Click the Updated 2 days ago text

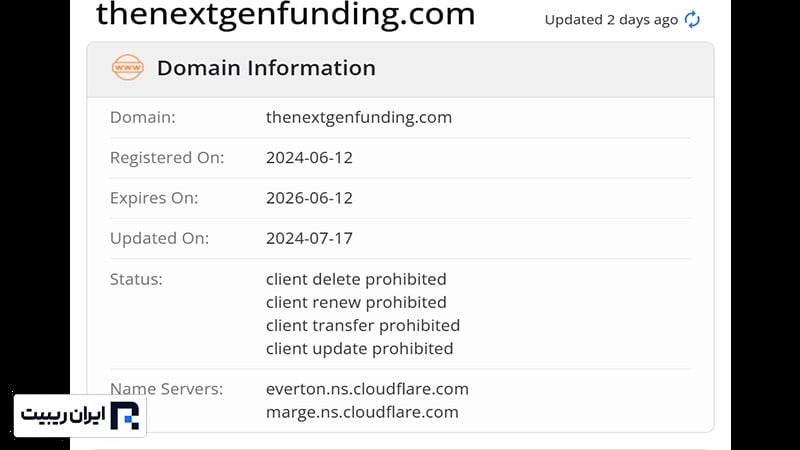[x=611, y=20]
